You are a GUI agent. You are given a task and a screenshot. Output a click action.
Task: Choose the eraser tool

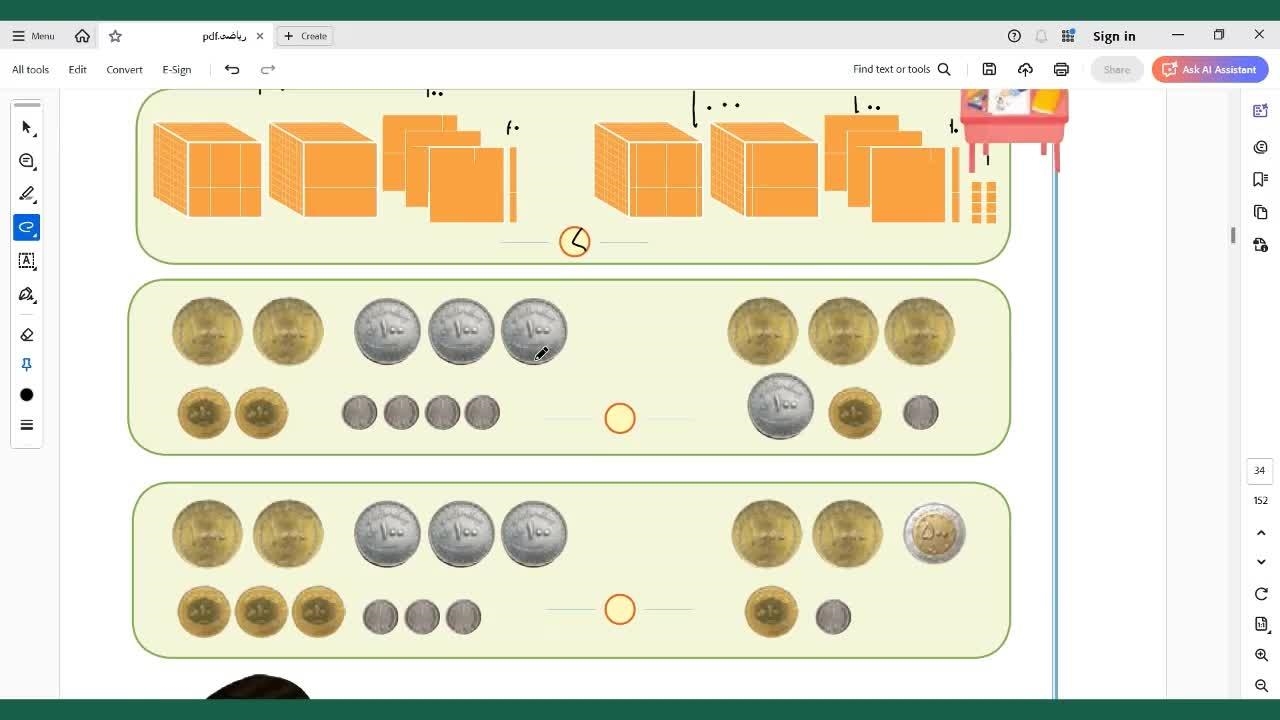27,335
